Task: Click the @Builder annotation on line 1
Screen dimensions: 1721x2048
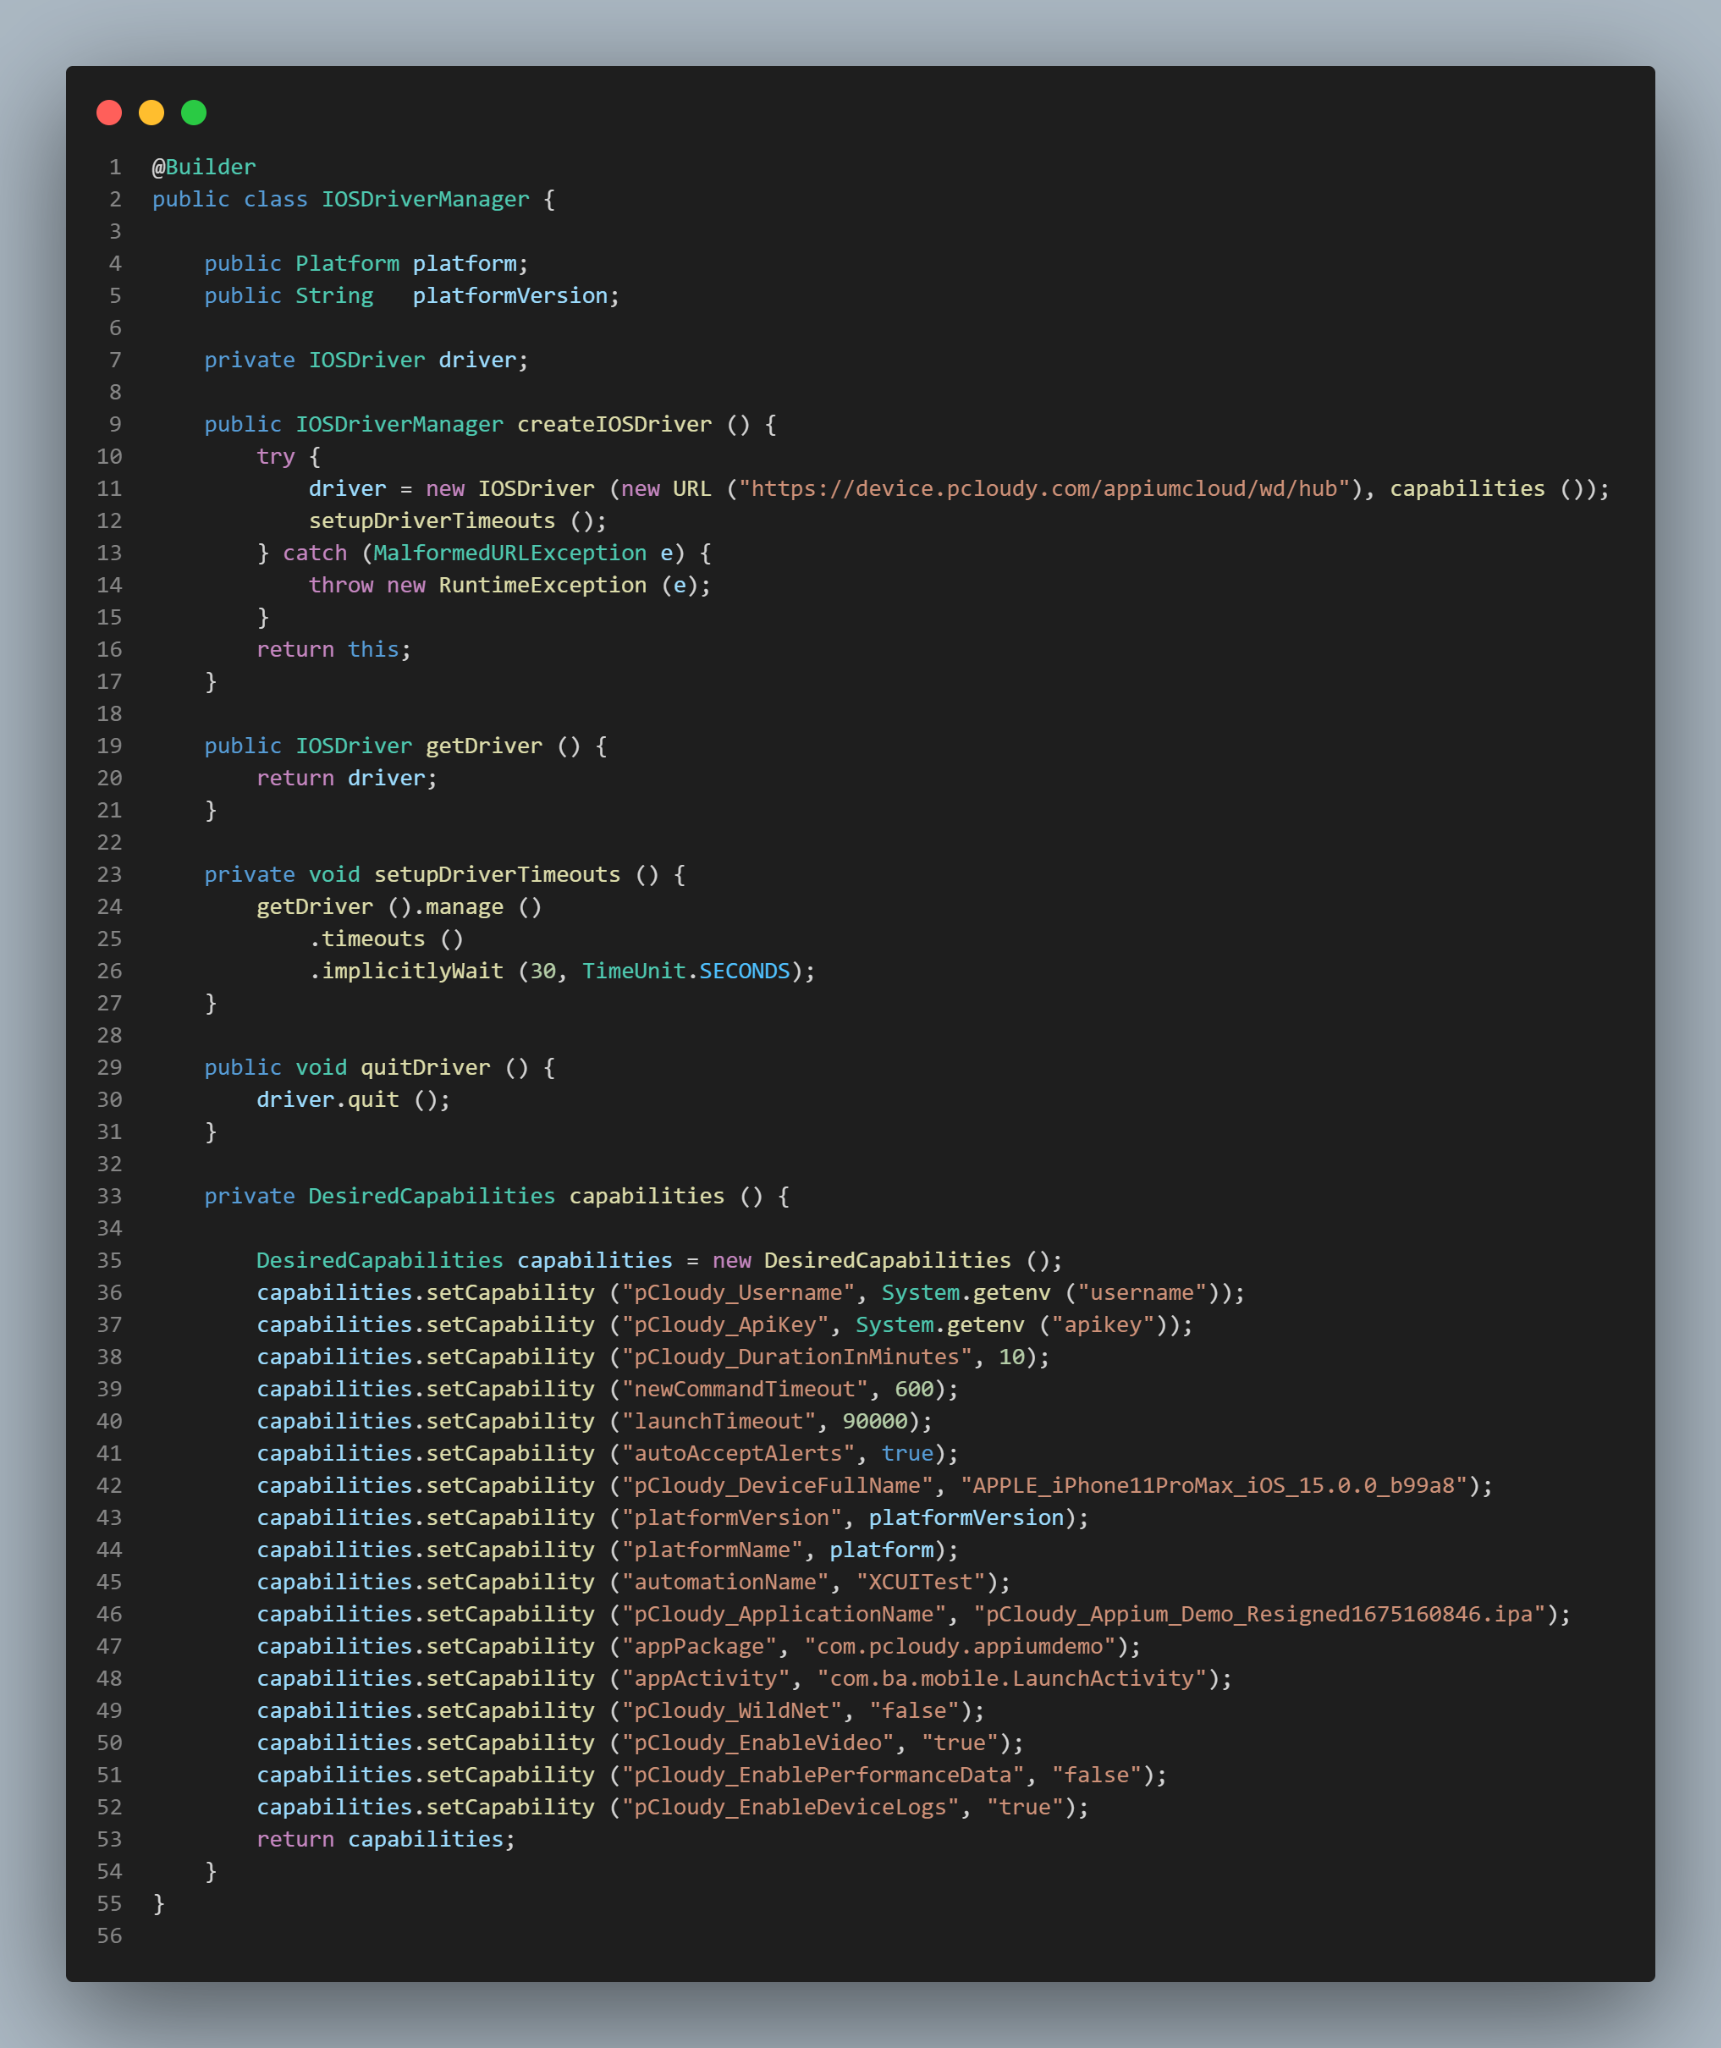Action: coord(204,167)
